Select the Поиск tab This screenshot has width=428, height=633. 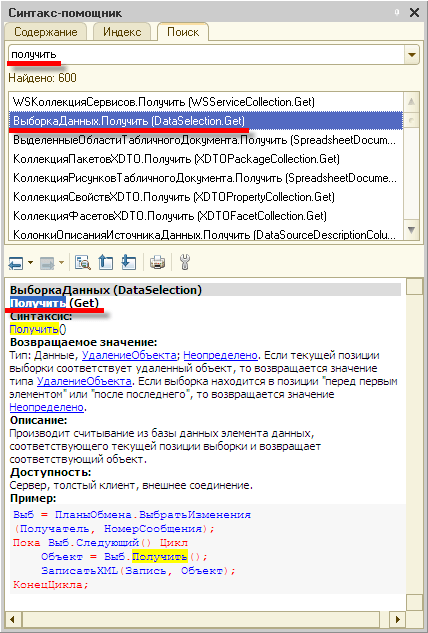tap(183, 32)
